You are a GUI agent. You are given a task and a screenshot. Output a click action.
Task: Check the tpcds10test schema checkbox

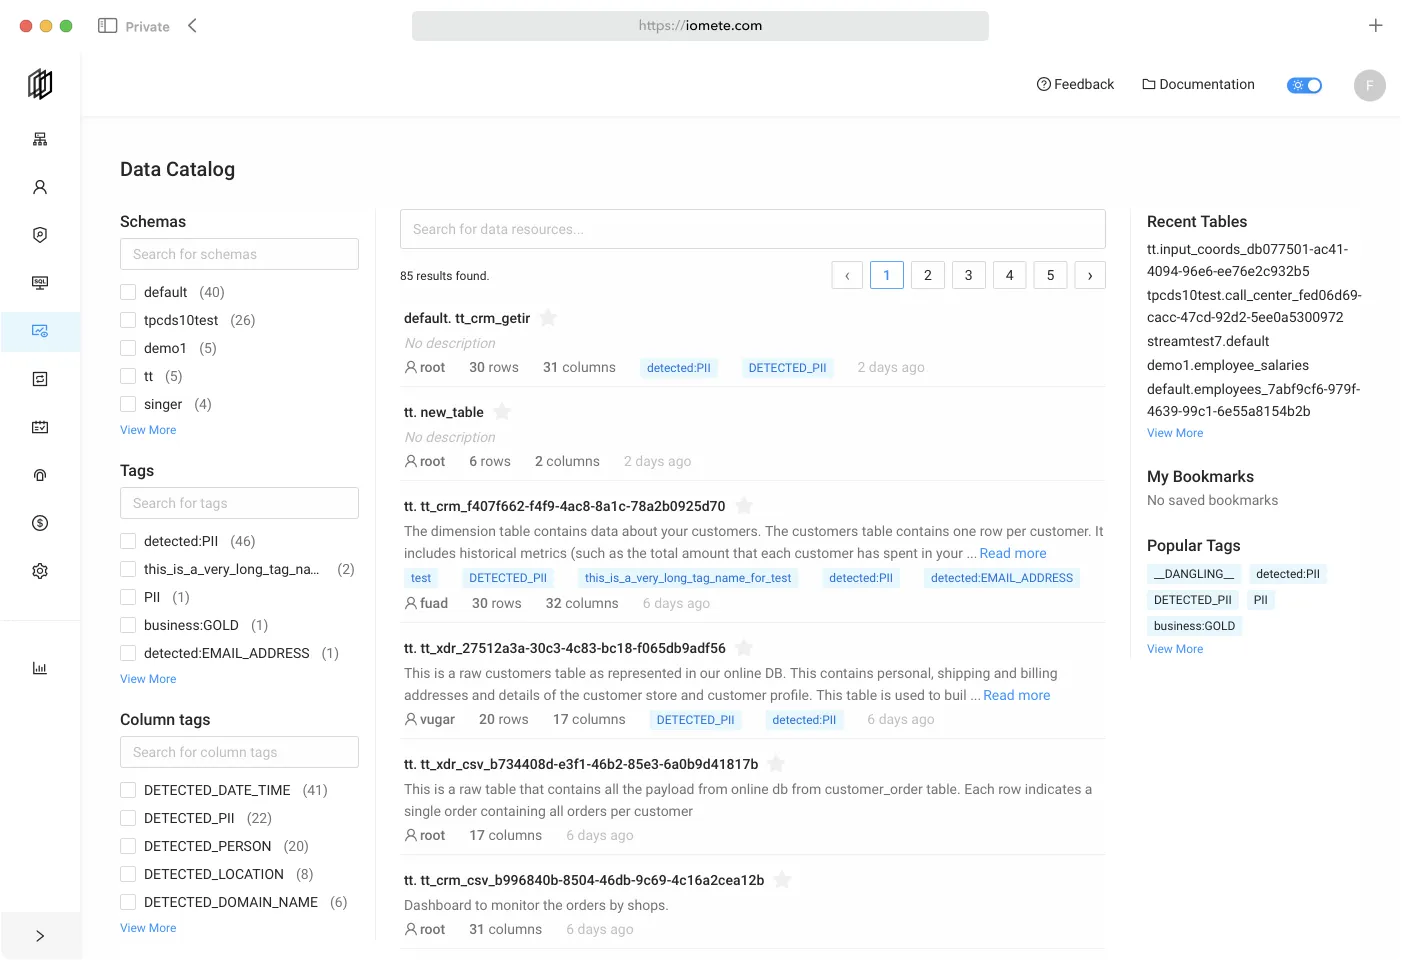(128, 320)
